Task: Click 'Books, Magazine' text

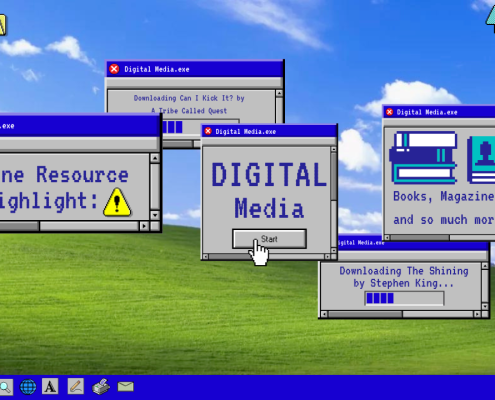Action: (x=444, y=196)
